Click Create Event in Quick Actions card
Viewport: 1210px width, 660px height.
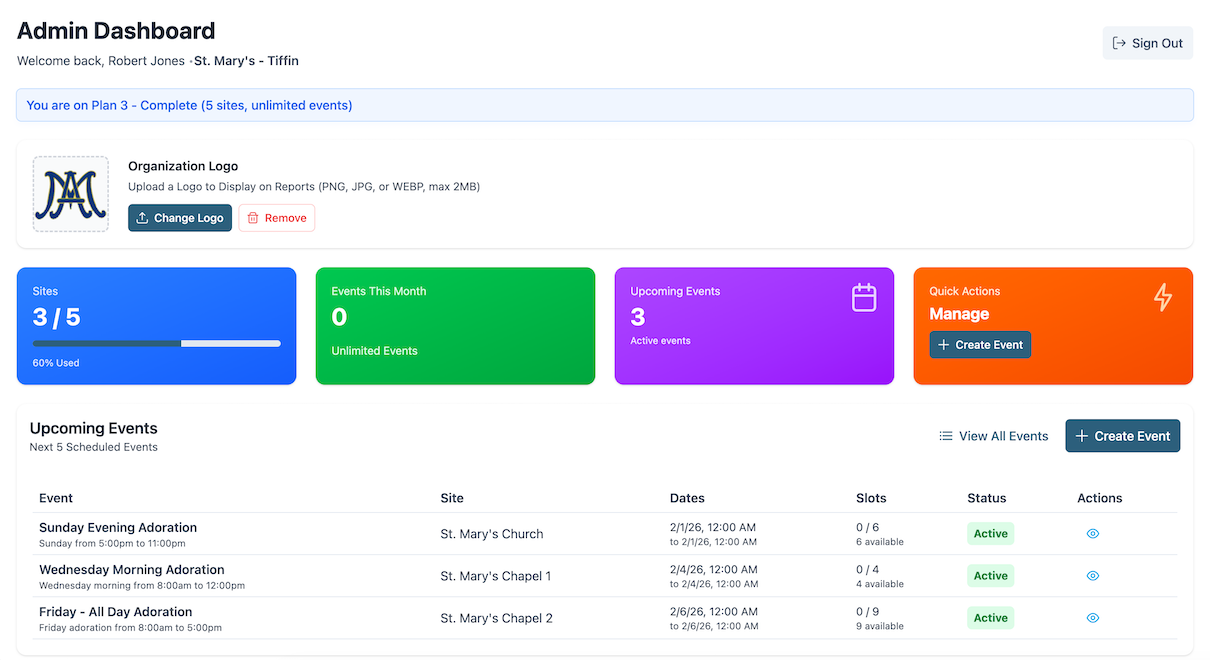coord(979,345)
